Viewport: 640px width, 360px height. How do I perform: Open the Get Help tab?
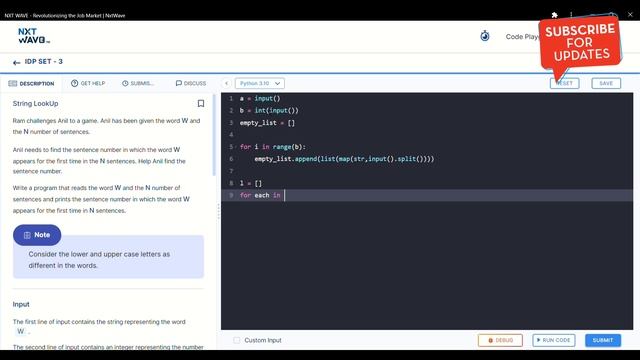88,83
